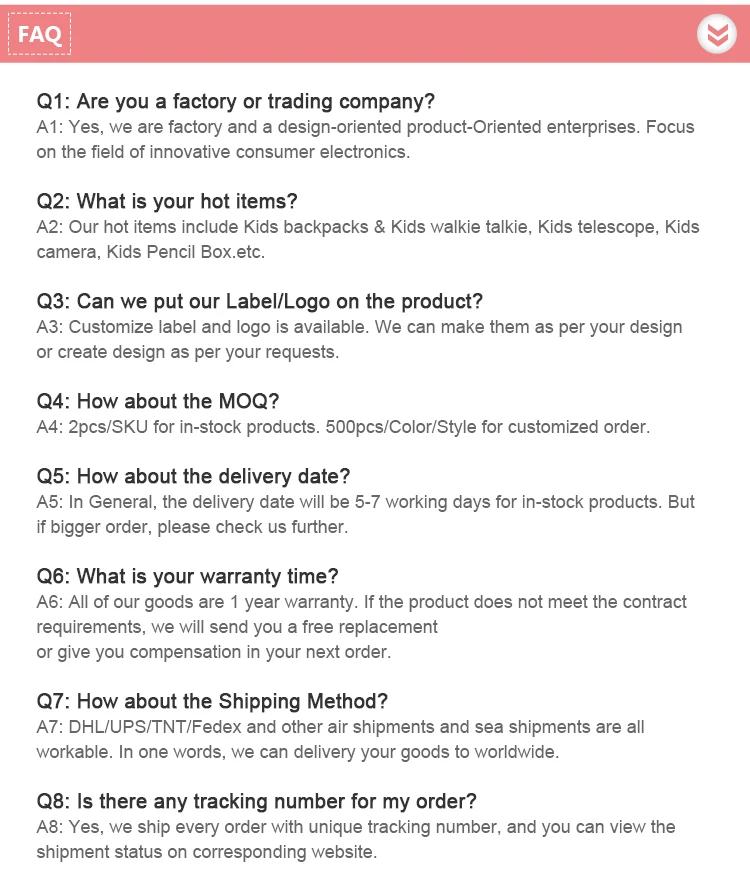Click the line 'or give you compensation' text
Image resolution: width=750 pixels, height=886 pixels.
point(214,652)
